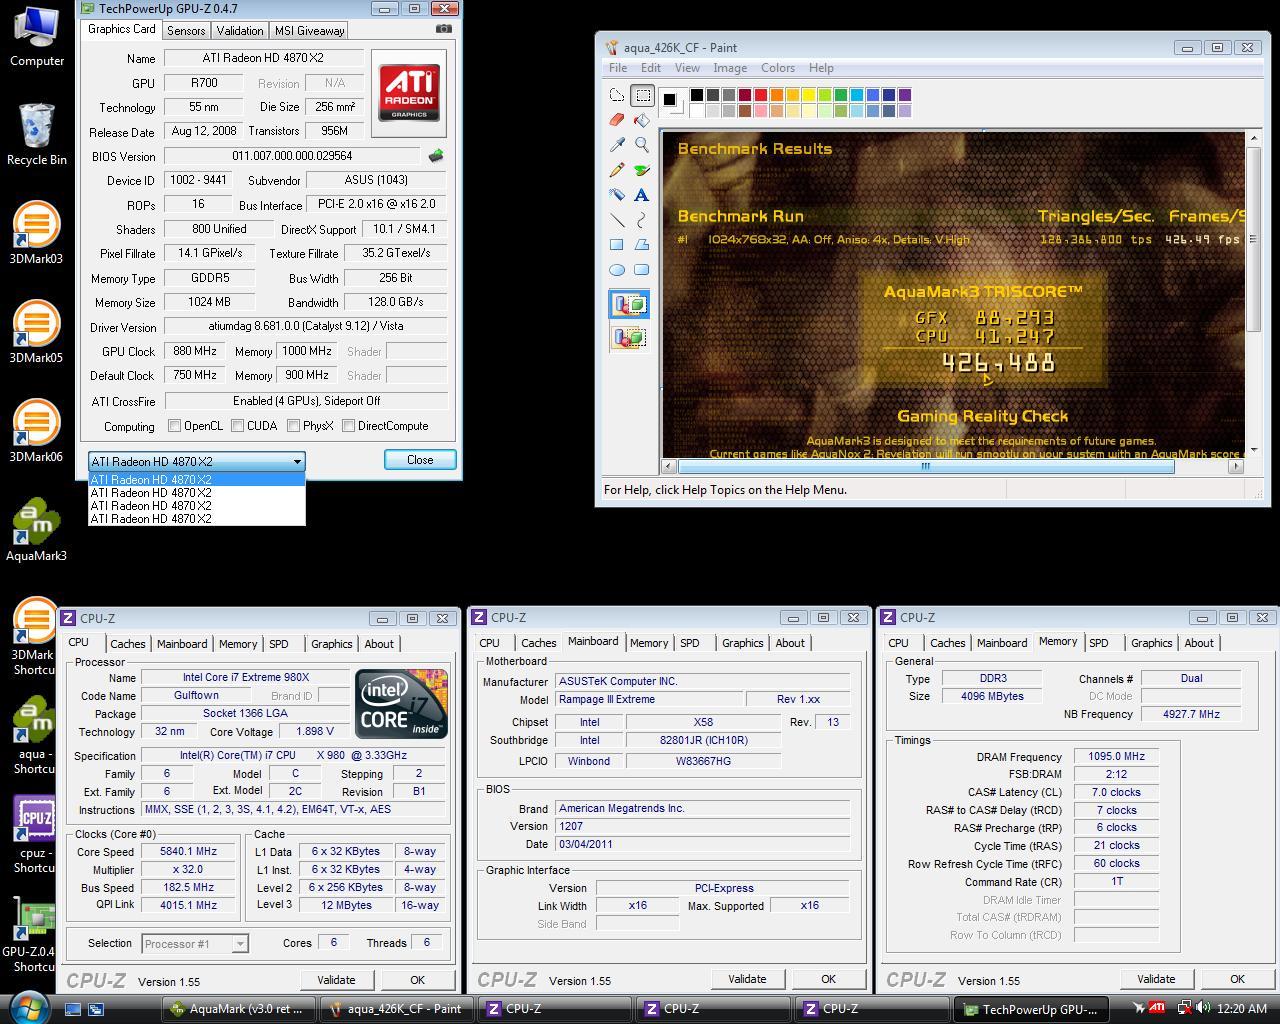Open the MSI Giveaway tab in GPU-Z
1280x1024 pixels.
pos(310,31)
